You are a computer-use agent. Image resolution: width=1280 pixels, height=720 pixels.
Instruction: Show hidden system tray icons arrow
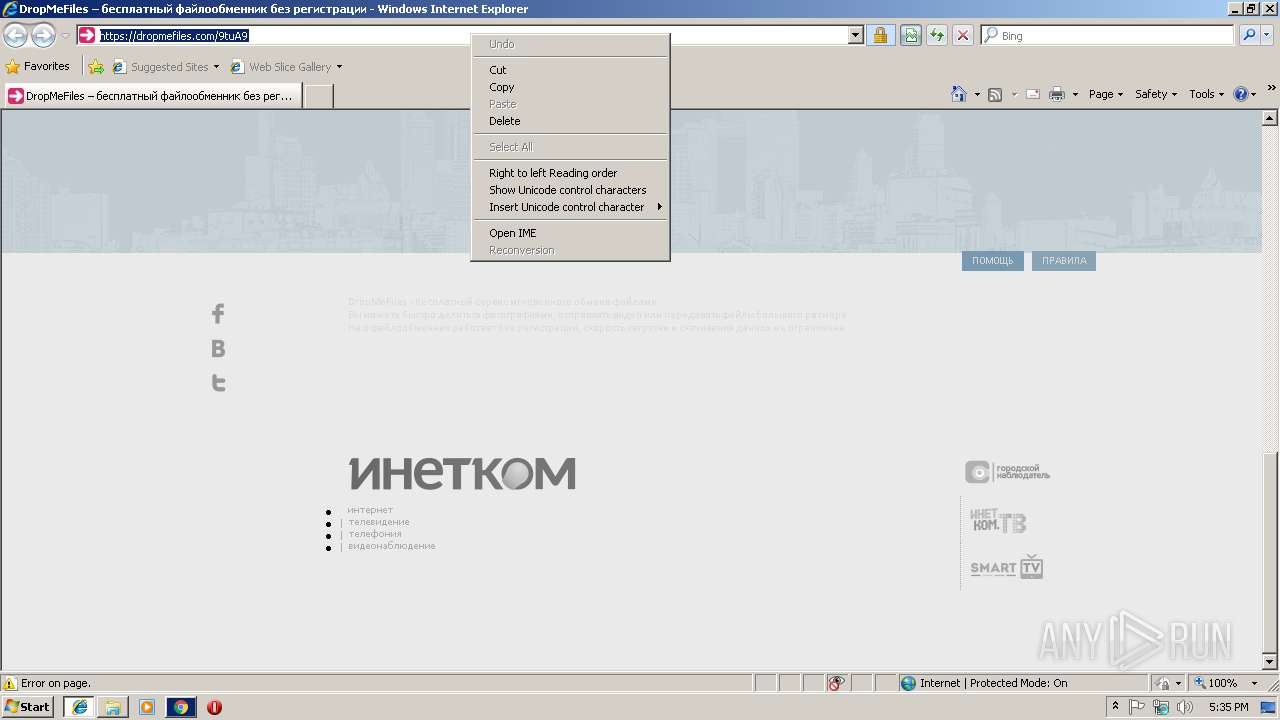(x=1116, y=707)
